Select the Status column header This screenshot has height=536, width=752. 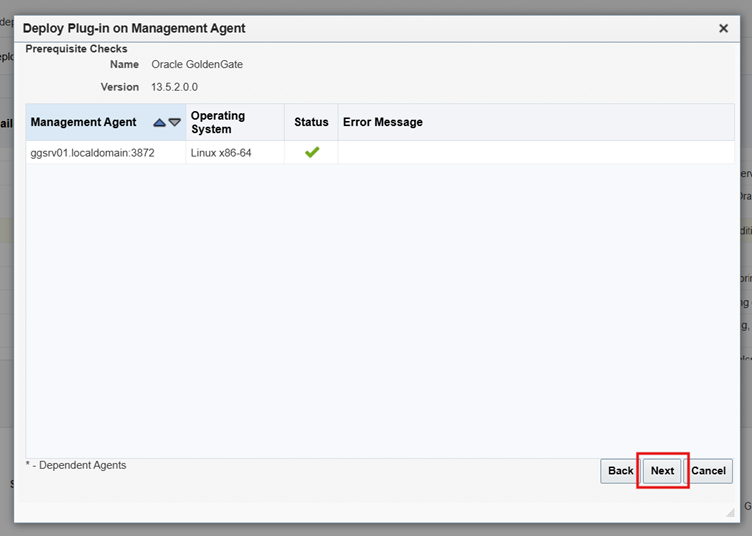311,122
